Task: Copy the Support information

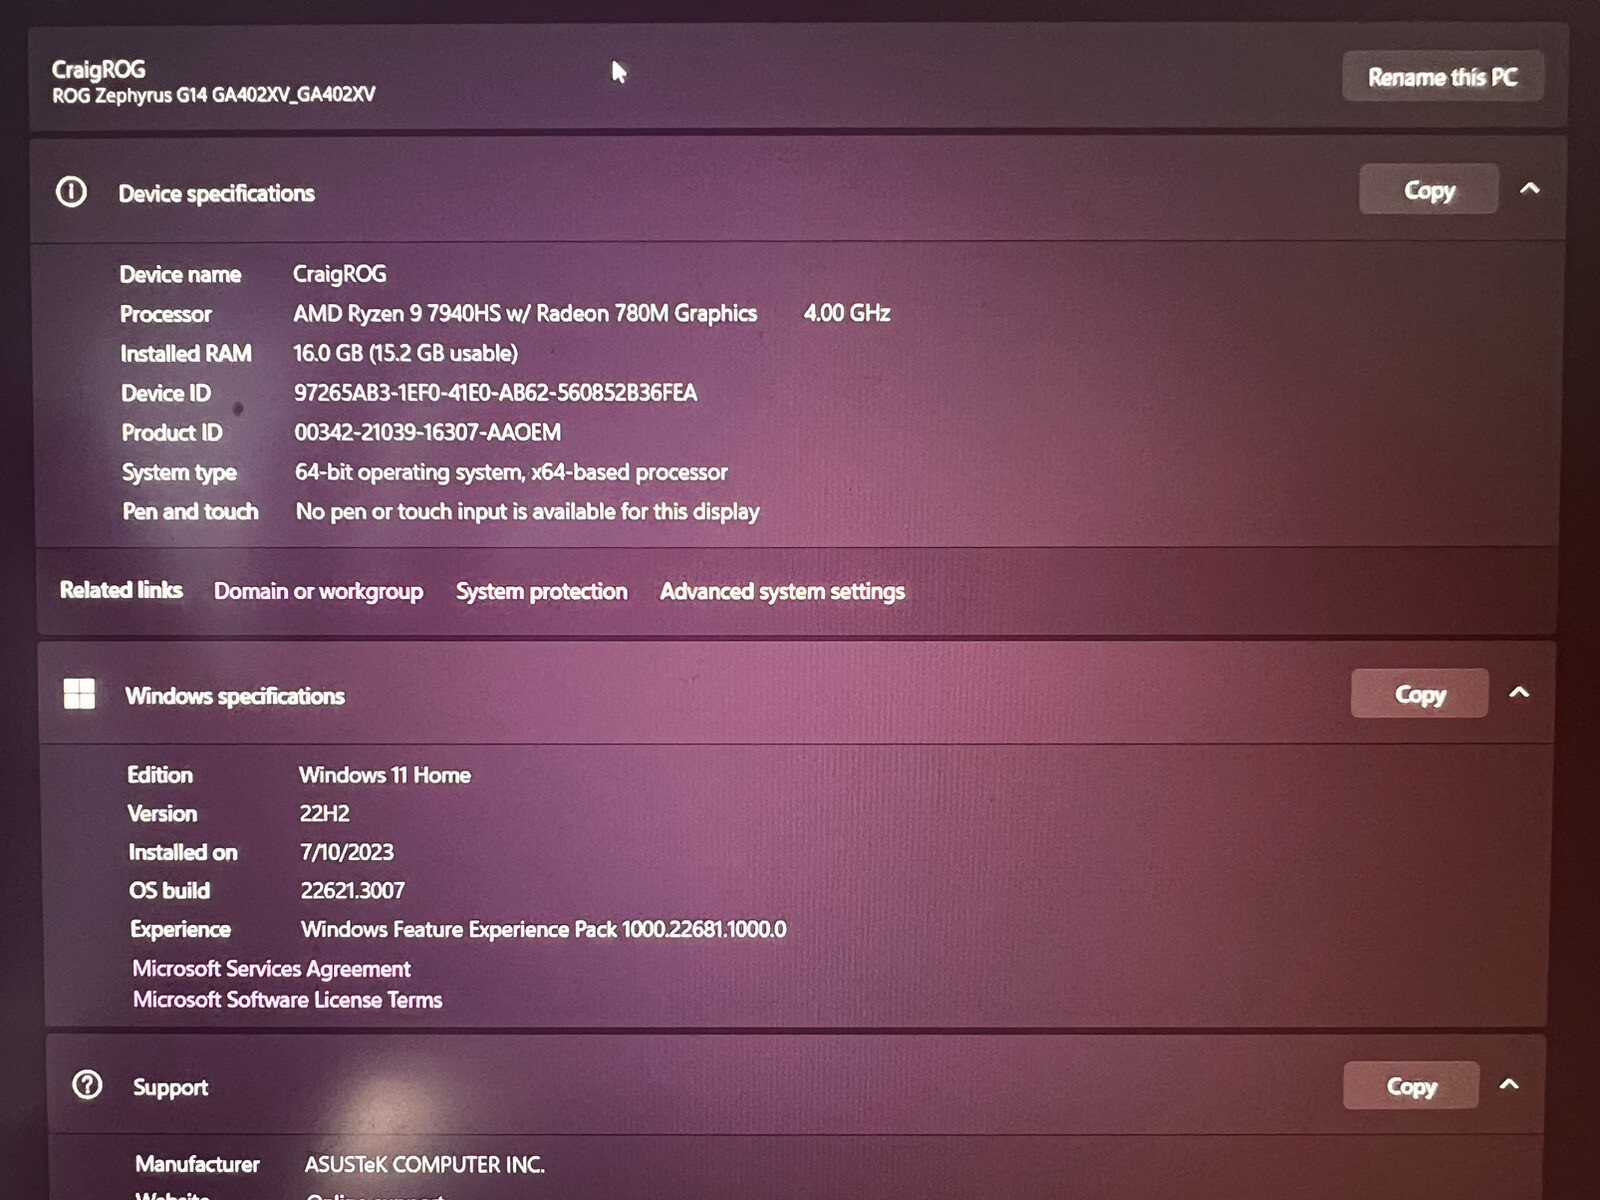Action: pos(1411,1085)
